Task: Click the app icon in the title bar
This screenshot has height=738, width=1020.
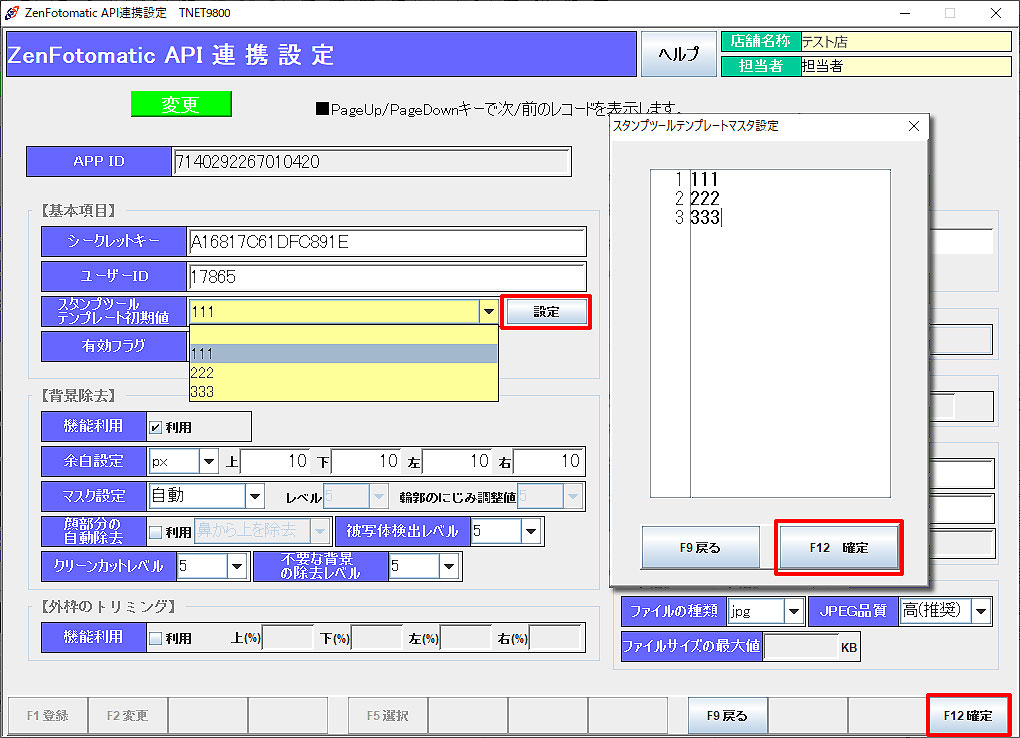Action: [x=11, y=12]
